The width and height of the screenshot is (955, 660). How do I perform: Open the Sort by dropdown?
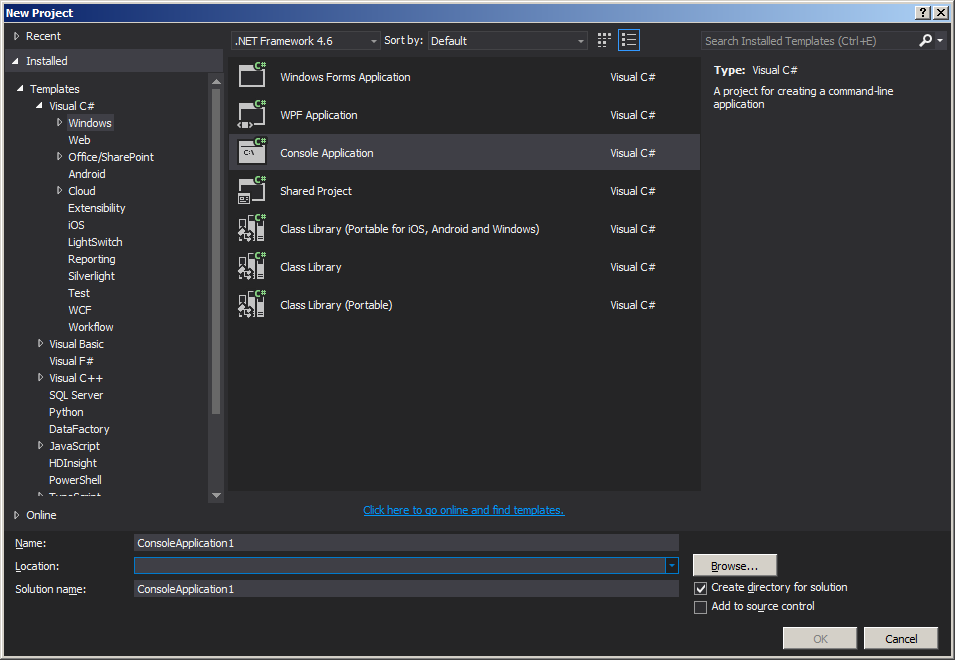point(578,40)
